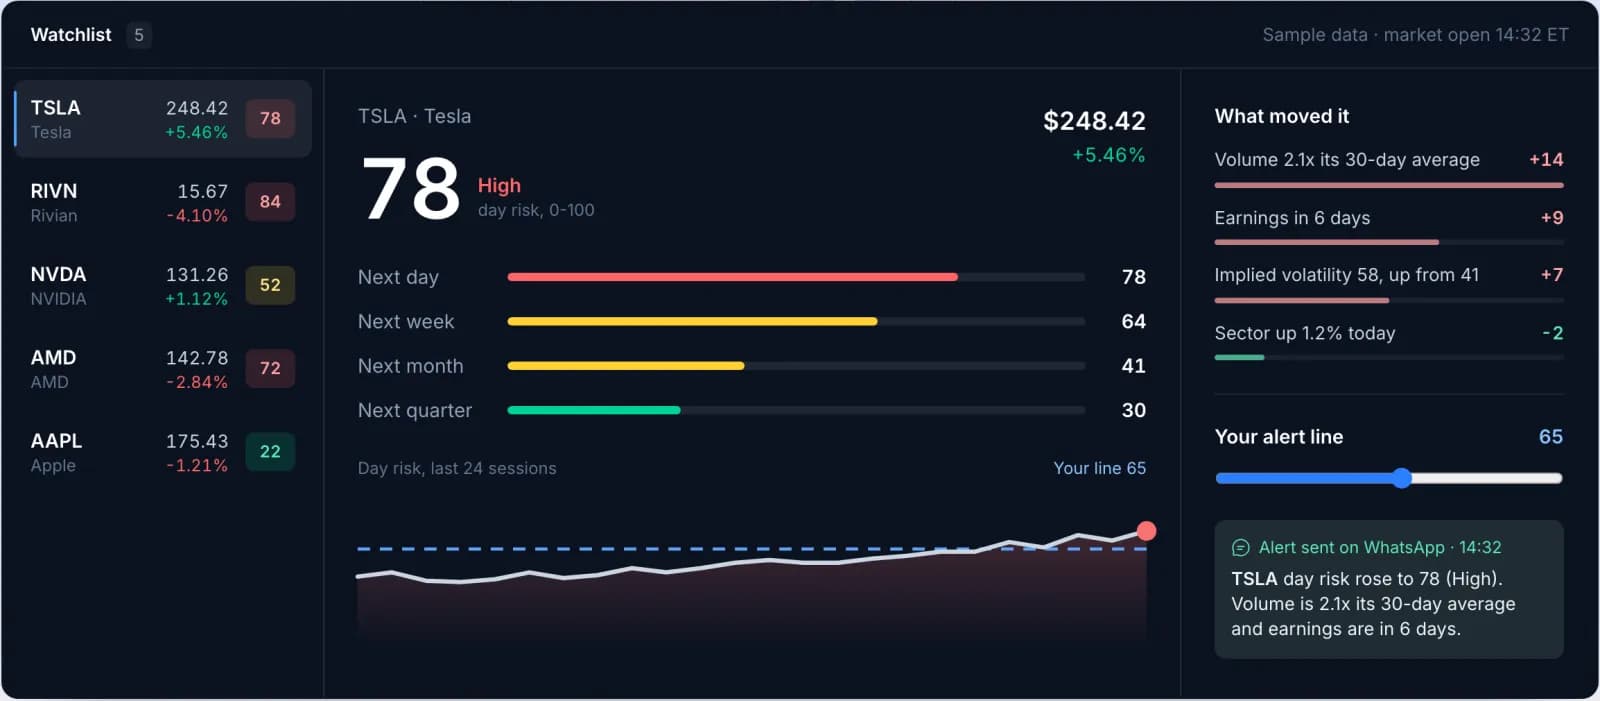Image resolution: width=1600 pixels, height=701 pixels.
Task: Click the red endpoint dot on the day risk chart
Action: click(x=1146, y=531)
